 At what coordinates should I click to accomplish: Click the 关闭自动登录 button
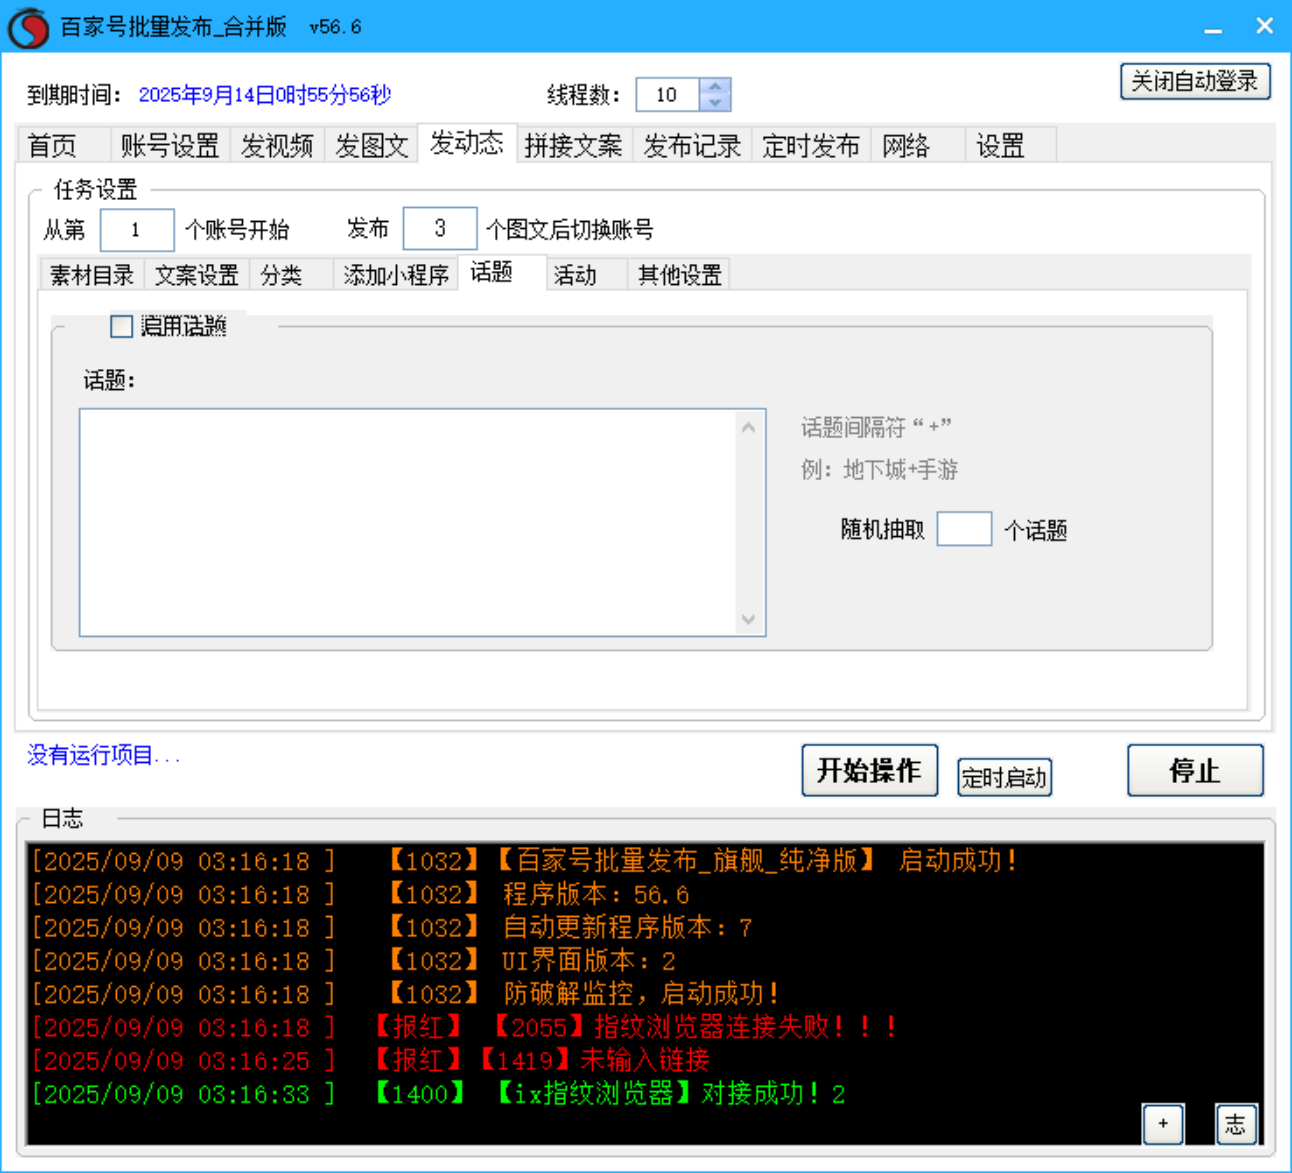coord(1195,81)
